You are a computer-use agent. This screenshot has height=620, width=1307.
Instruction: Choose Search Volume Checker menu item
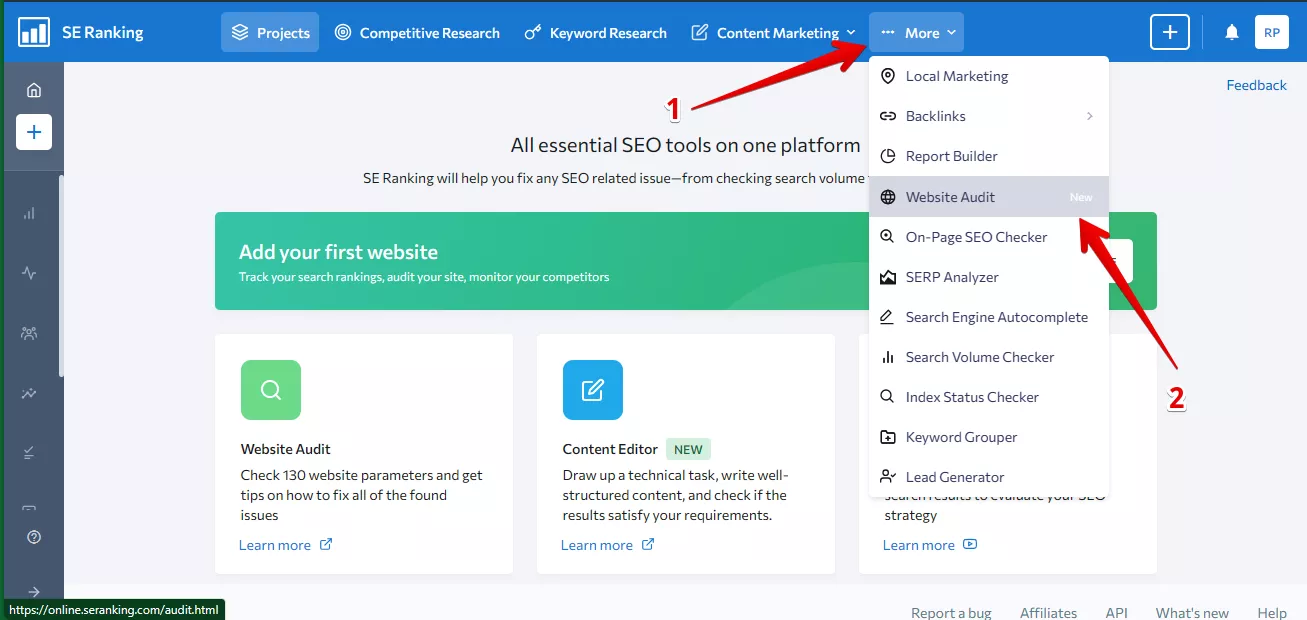(989, 357)
